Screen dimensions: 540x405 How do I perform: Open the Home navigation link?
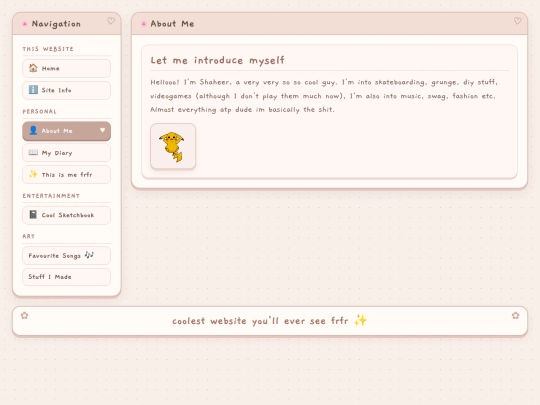click(x=66, y=68)
